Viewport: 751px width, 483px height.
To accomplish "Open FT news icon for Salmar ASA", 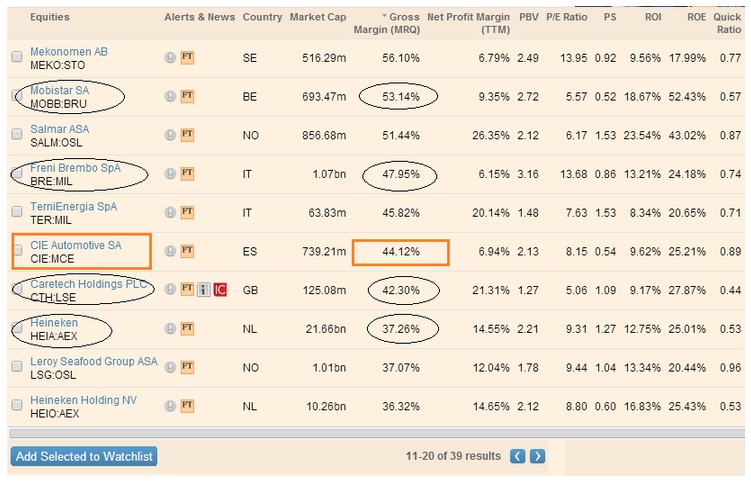I will [x=187, y=135].
